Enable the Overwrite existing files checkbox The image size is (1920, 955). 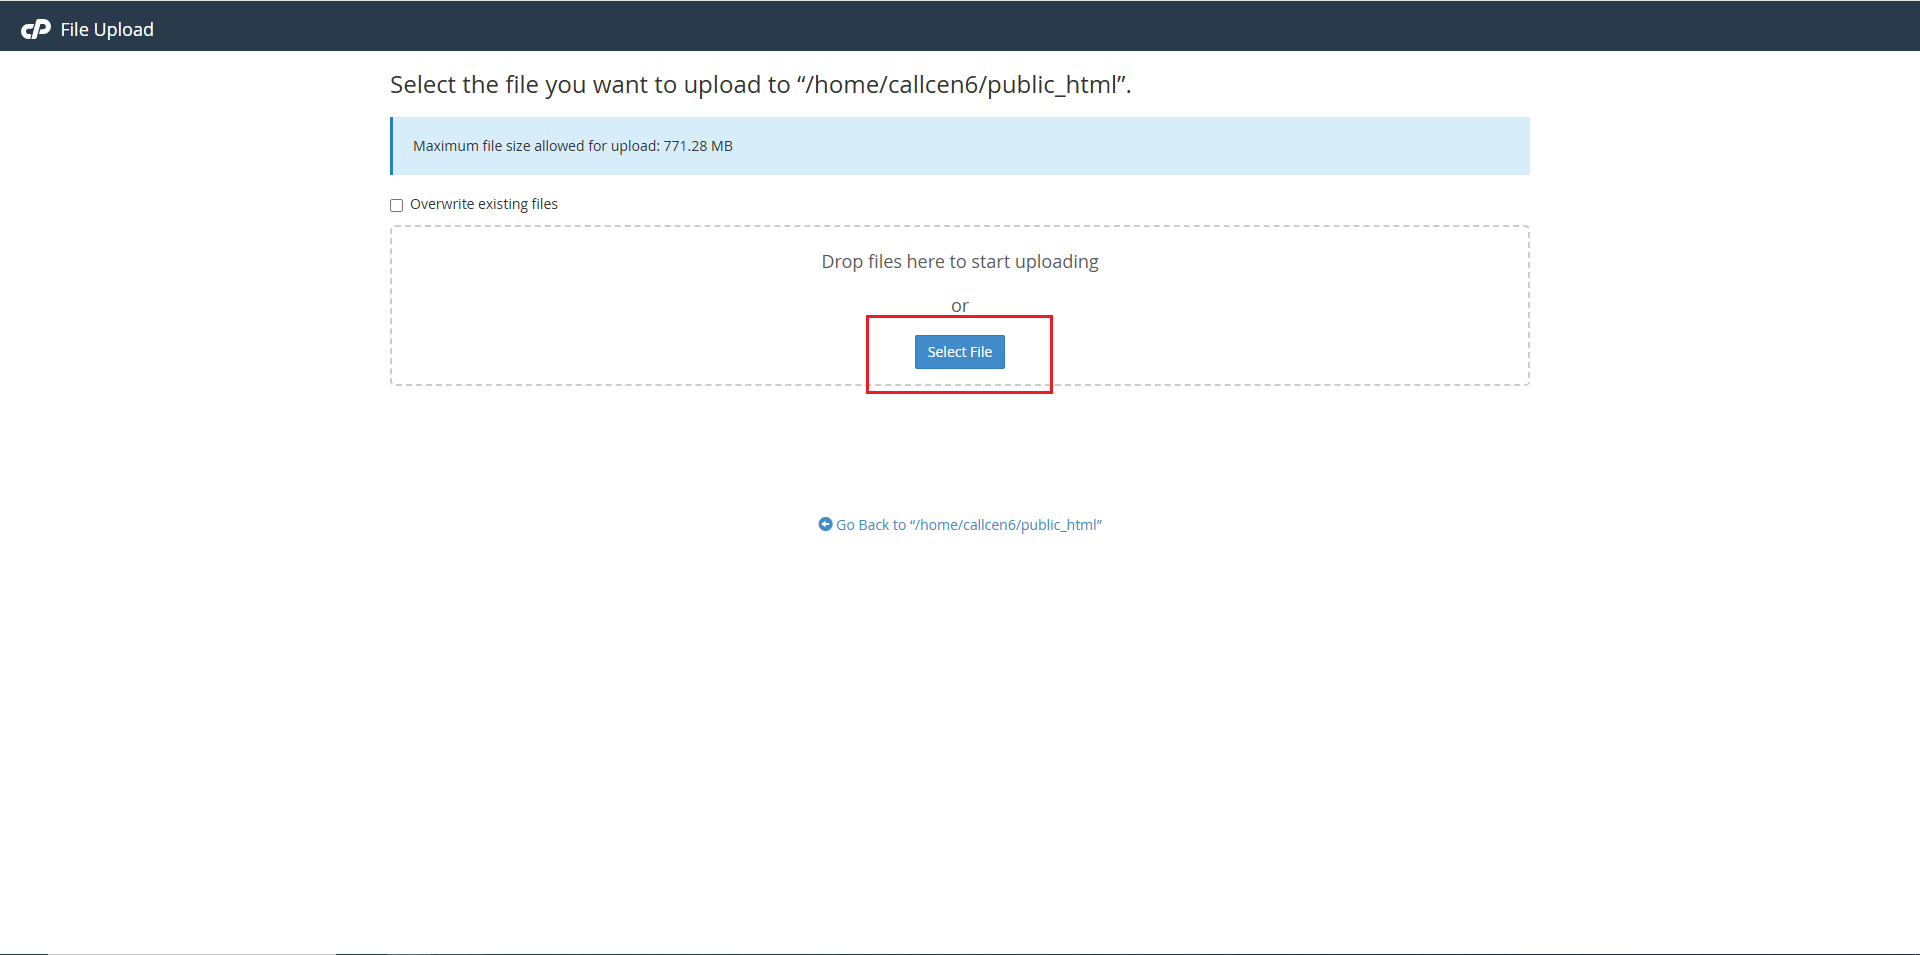[x=397, y=205]
